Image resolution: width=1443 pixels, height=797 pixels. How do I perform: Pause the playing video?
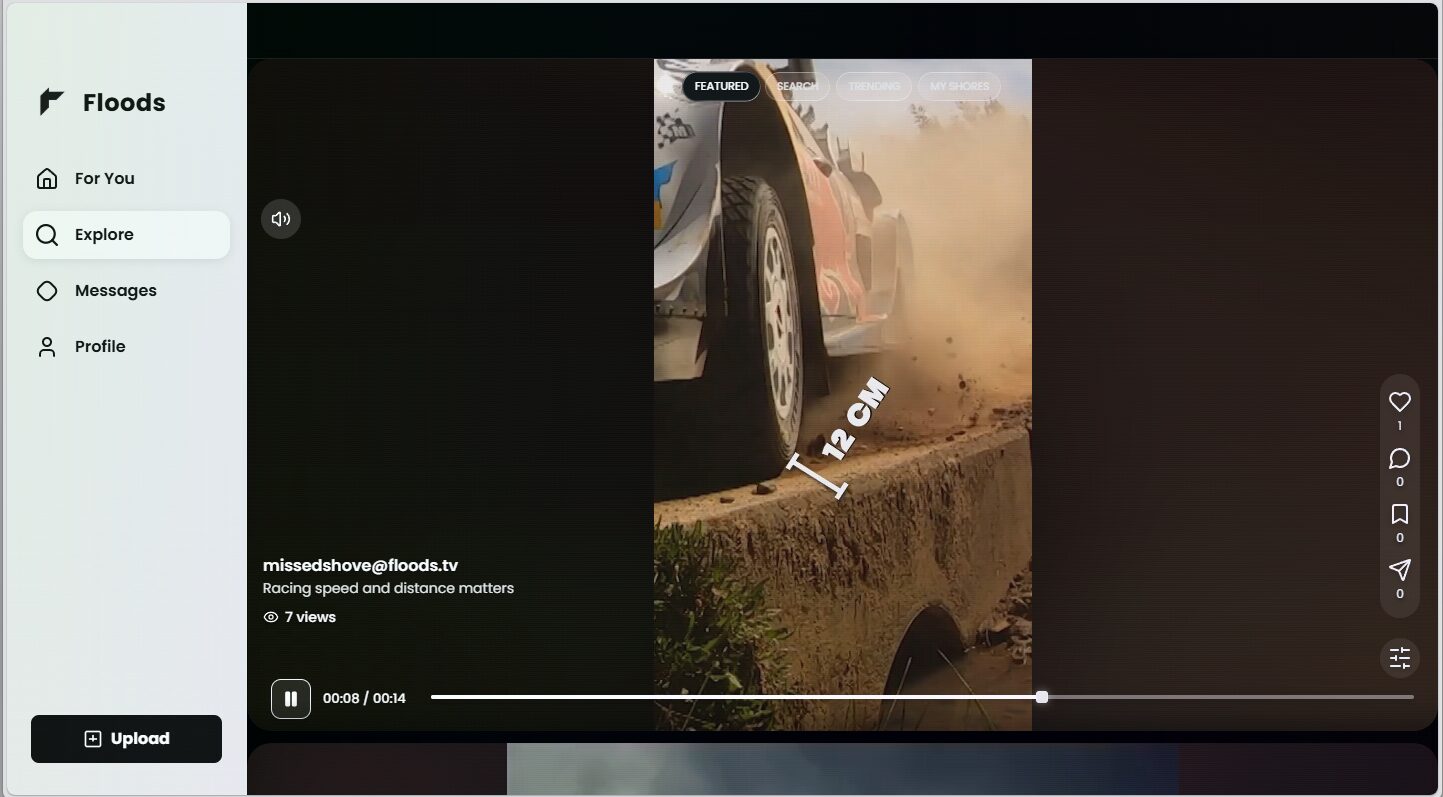(291, 699)
